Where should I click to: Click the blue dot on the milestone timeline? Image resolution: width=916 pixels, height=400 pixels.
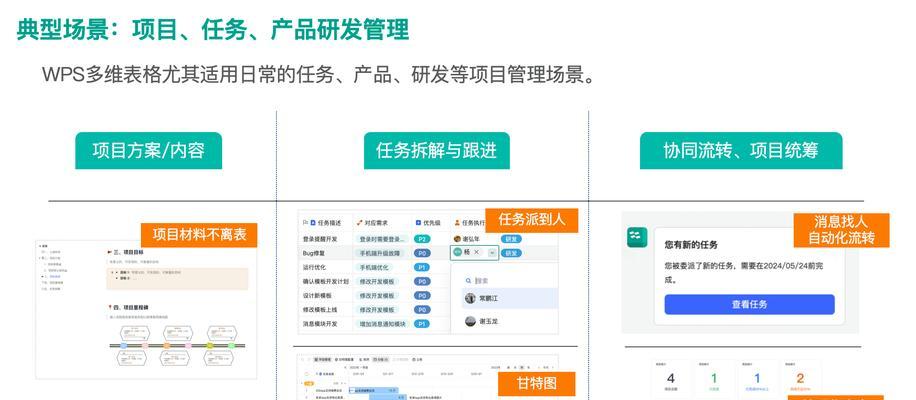pyautogui.click(x=124, y=346)
